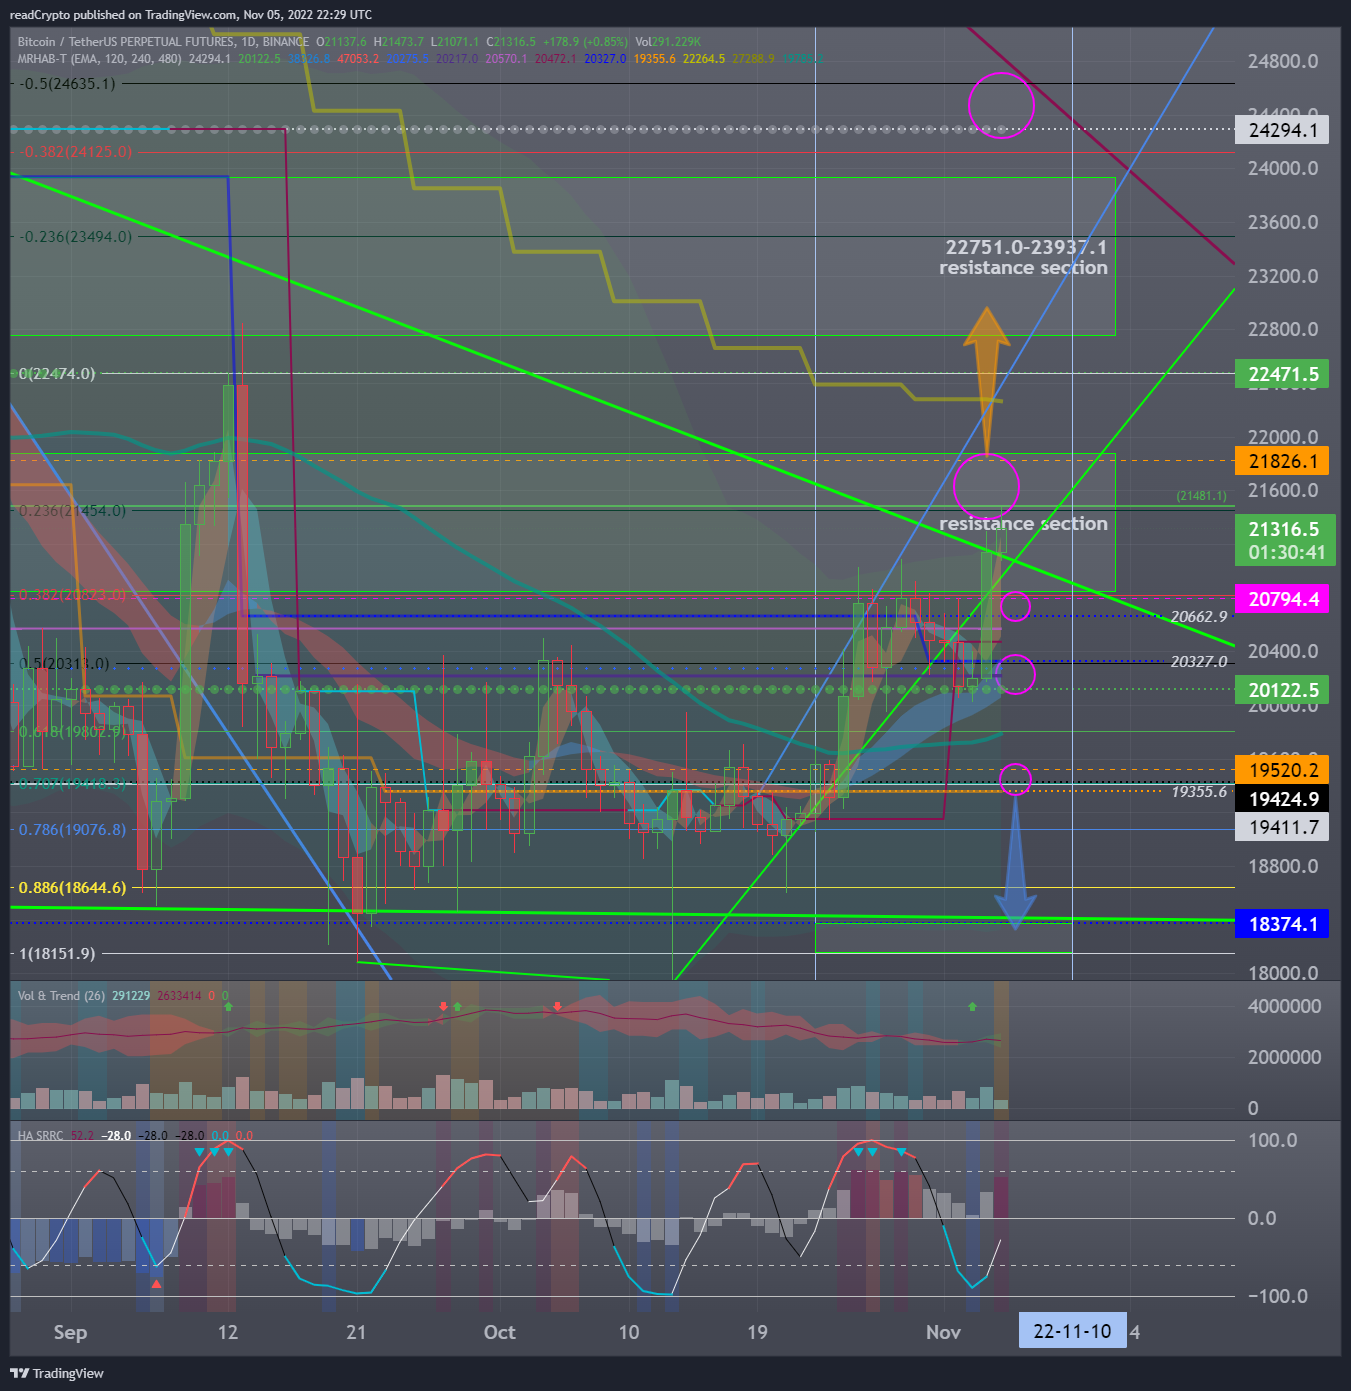
Task: Click the red triangle marker in HA SRRC pane
Action: [156, 1283]
